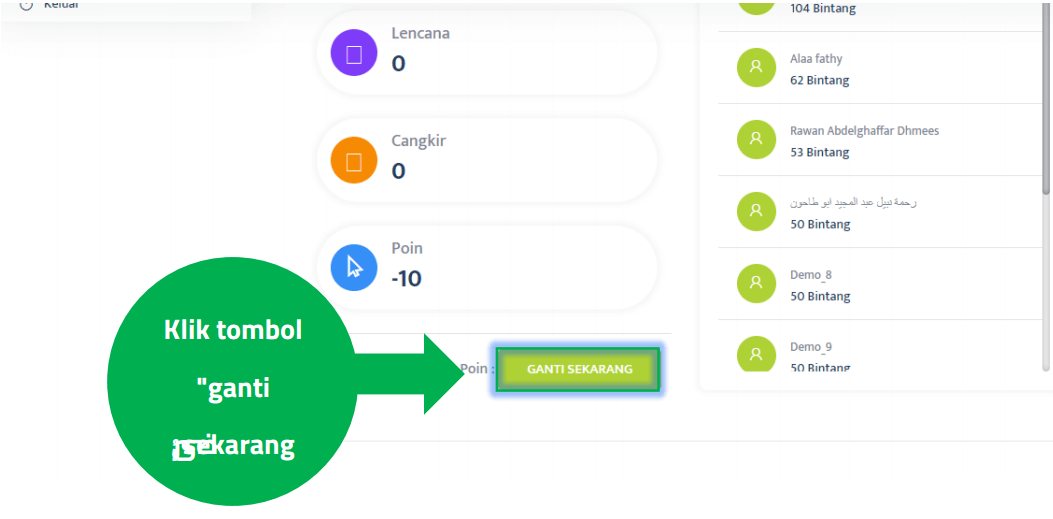The width and height of the screenshot is (1053, 519).
Task: Click the Lencana count value 0
Action: tap(398, 64)
